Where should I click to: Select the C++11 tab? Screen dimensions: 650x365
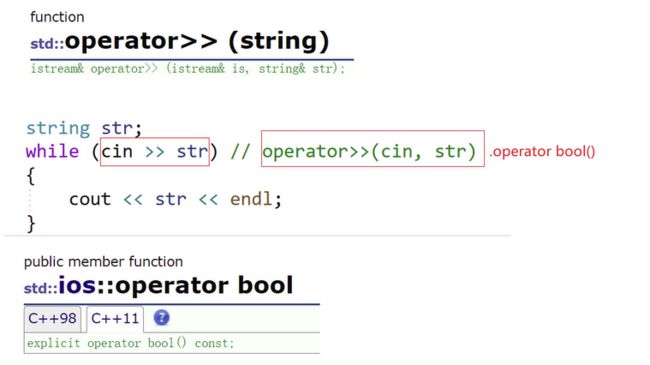(115, 319)
